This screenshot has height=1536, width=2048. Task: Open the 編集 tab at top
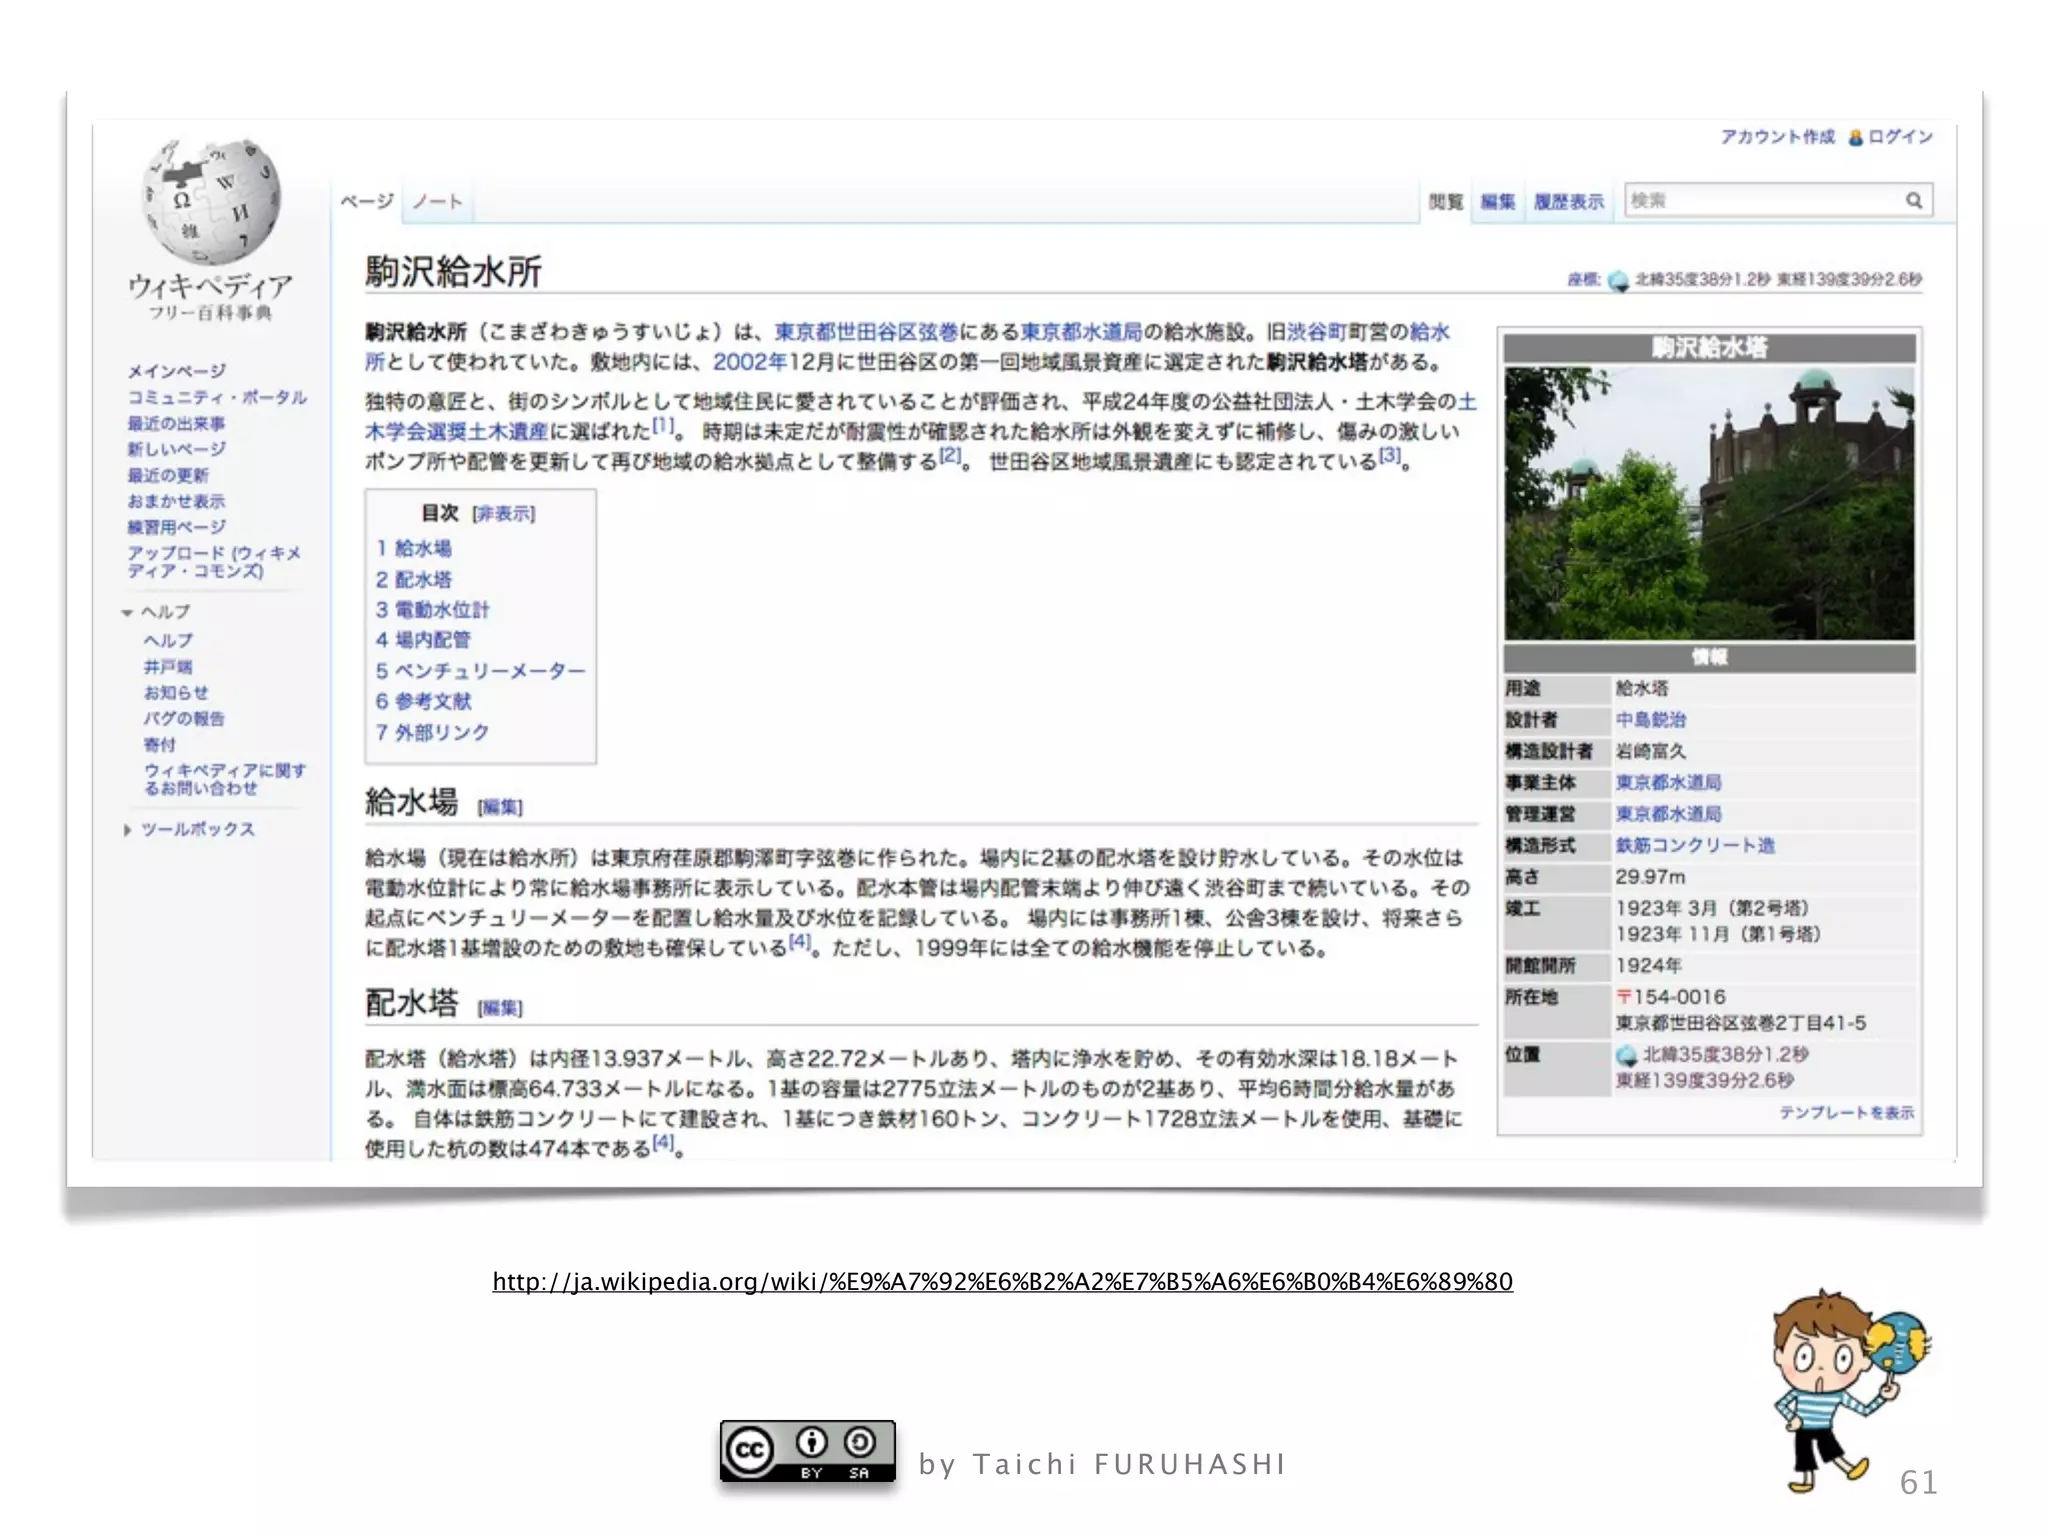1497,202
